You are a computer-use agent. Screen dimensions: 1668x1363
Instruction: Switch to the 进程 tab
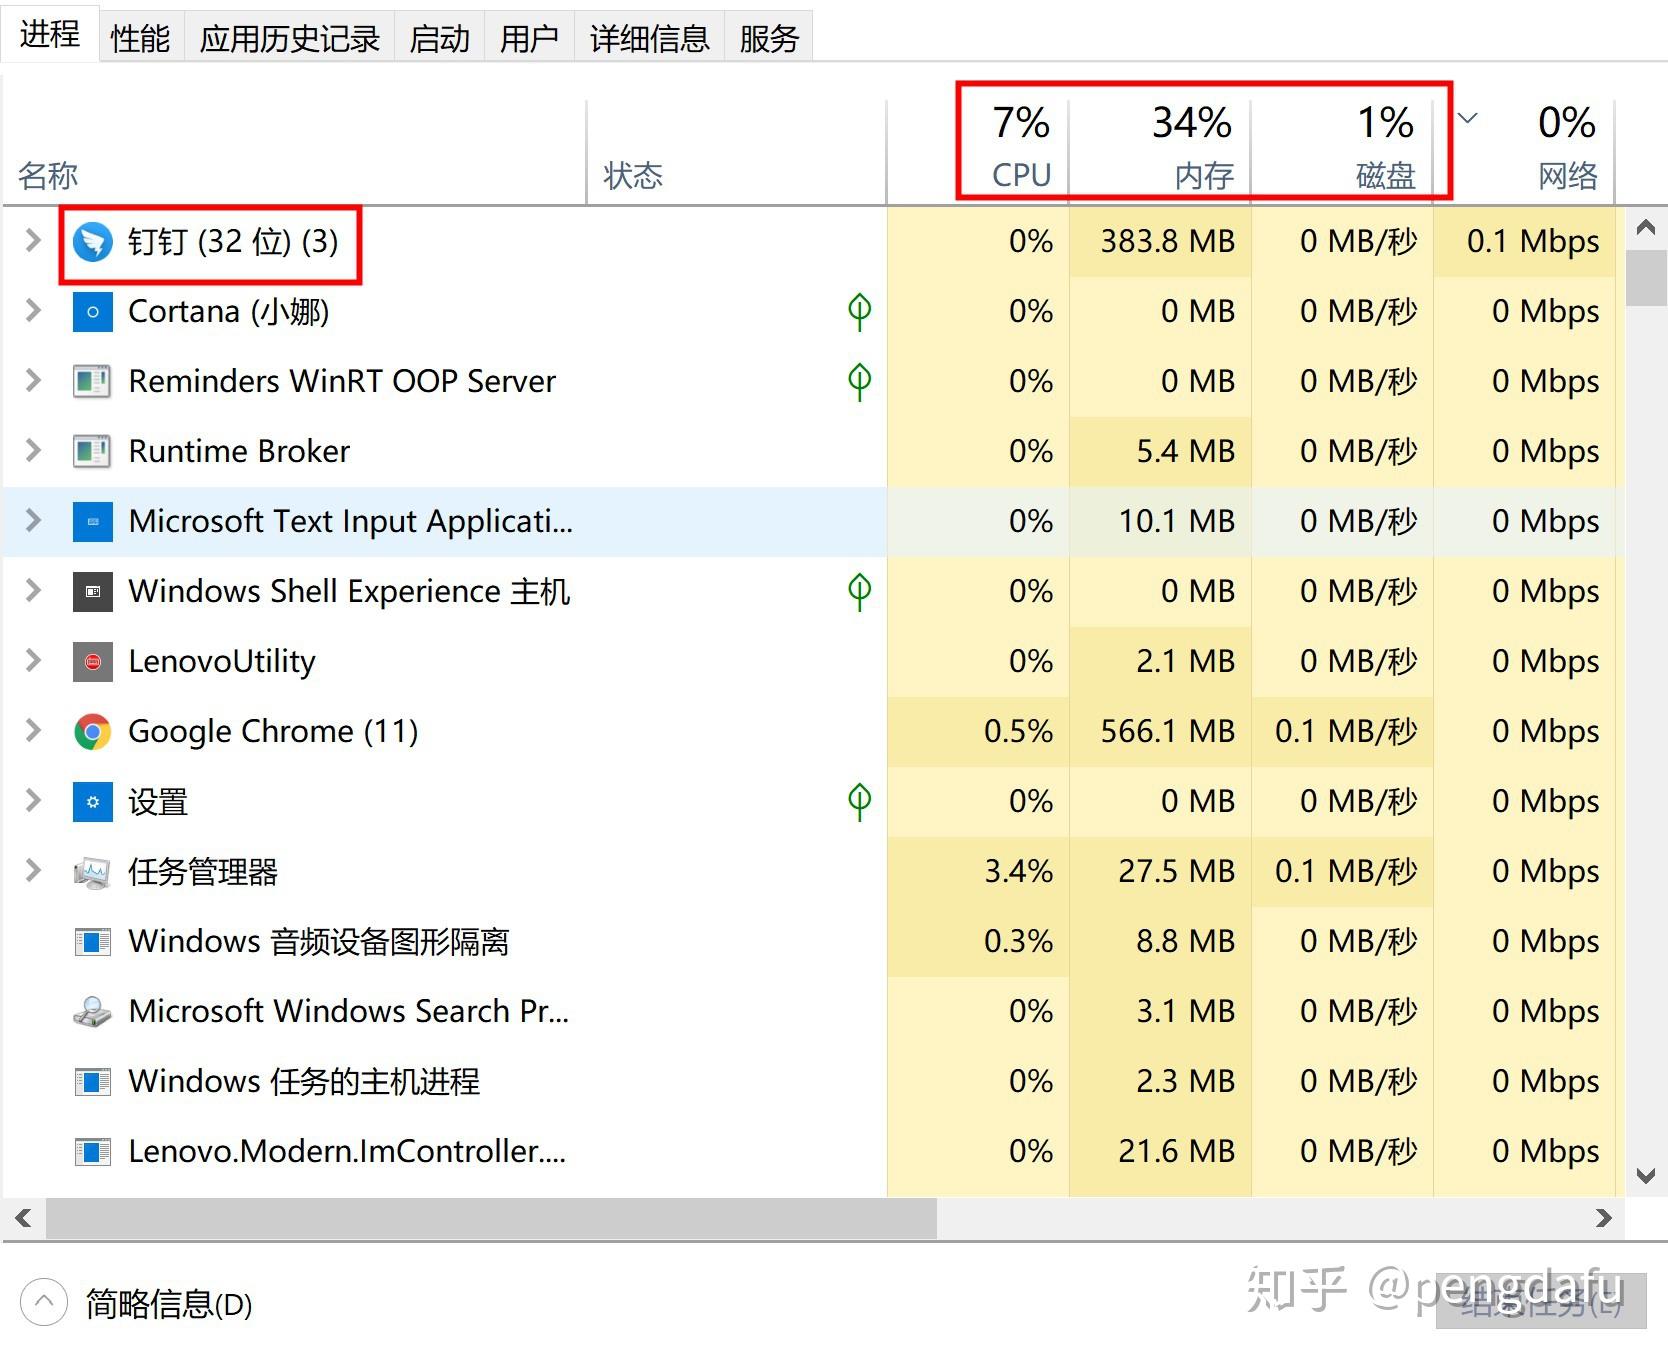click(50, 34)
